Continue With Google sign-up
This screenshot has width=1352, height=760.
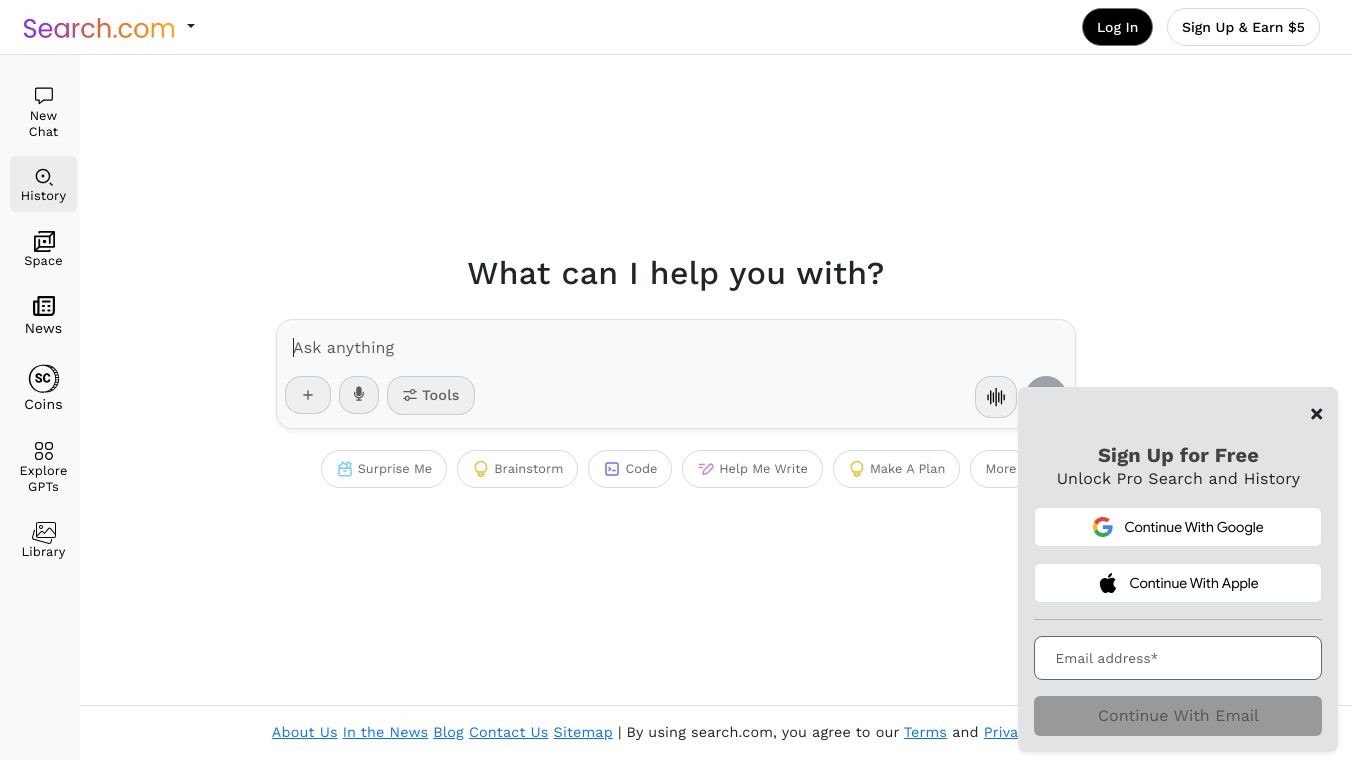coord(1178,527)
